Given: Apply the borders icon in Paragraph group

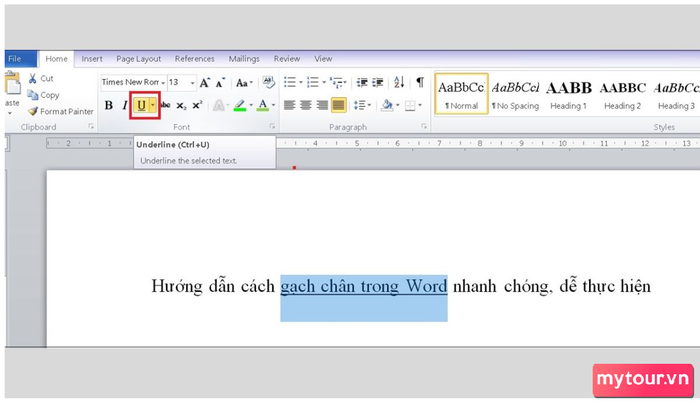Looking at the screenshot, I should click(x=410, y=105).
